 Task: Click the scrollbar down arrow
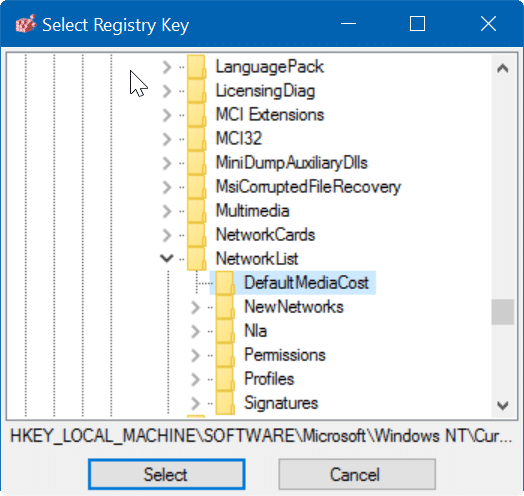[x=503, y=405]
